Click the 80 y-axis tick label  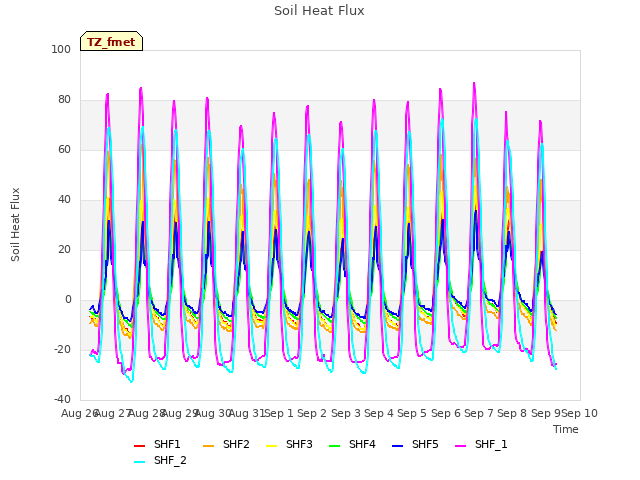pyautogui.click(x=64, y=100)
